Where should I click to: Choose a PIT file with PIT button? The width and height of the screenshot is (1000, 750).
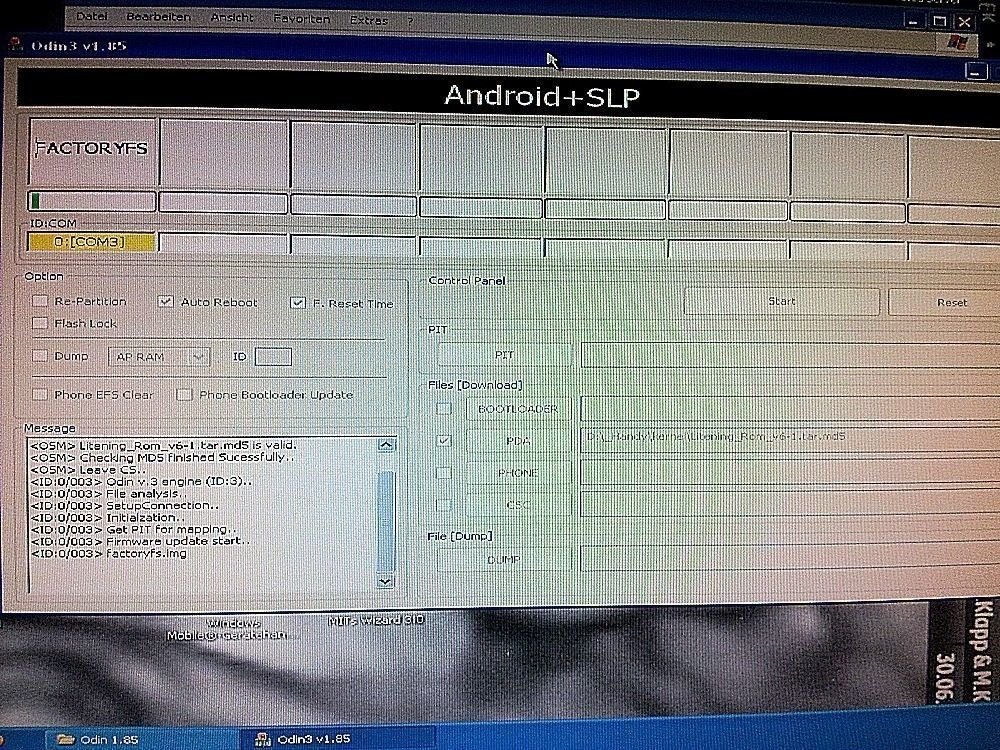[504, 355]
